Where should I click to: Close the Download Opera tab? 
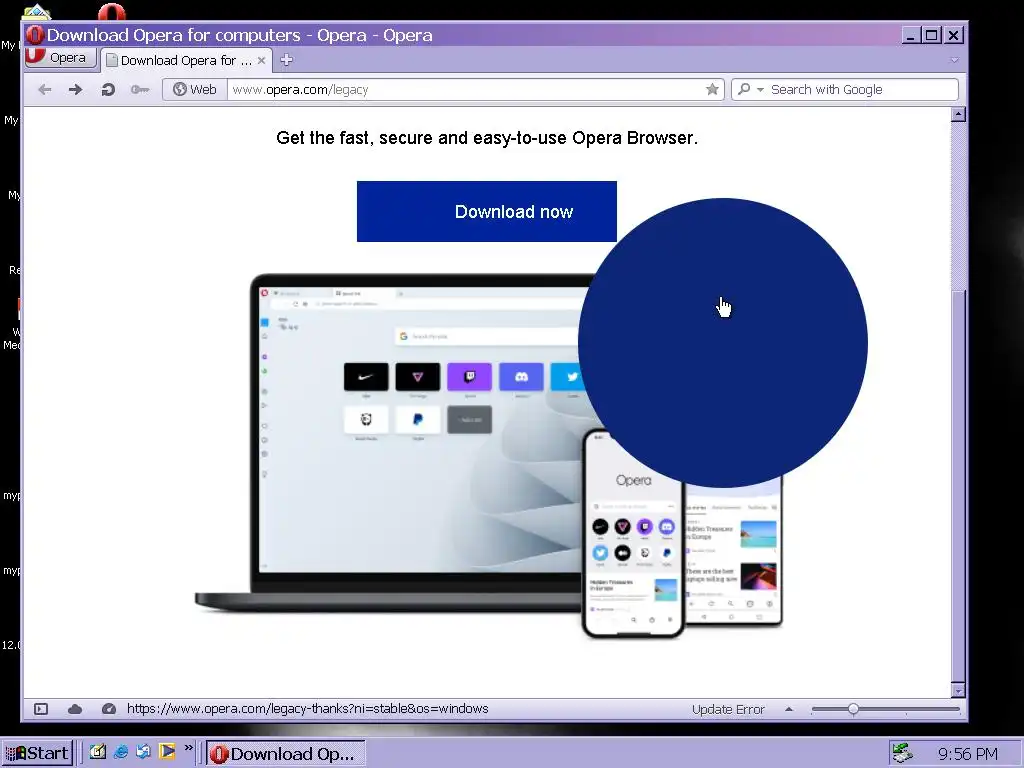(261, 60)
